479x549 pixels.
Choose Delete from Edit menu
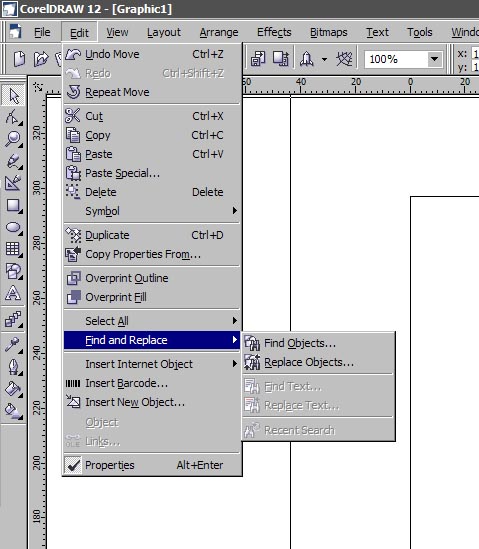click(152, 192)
